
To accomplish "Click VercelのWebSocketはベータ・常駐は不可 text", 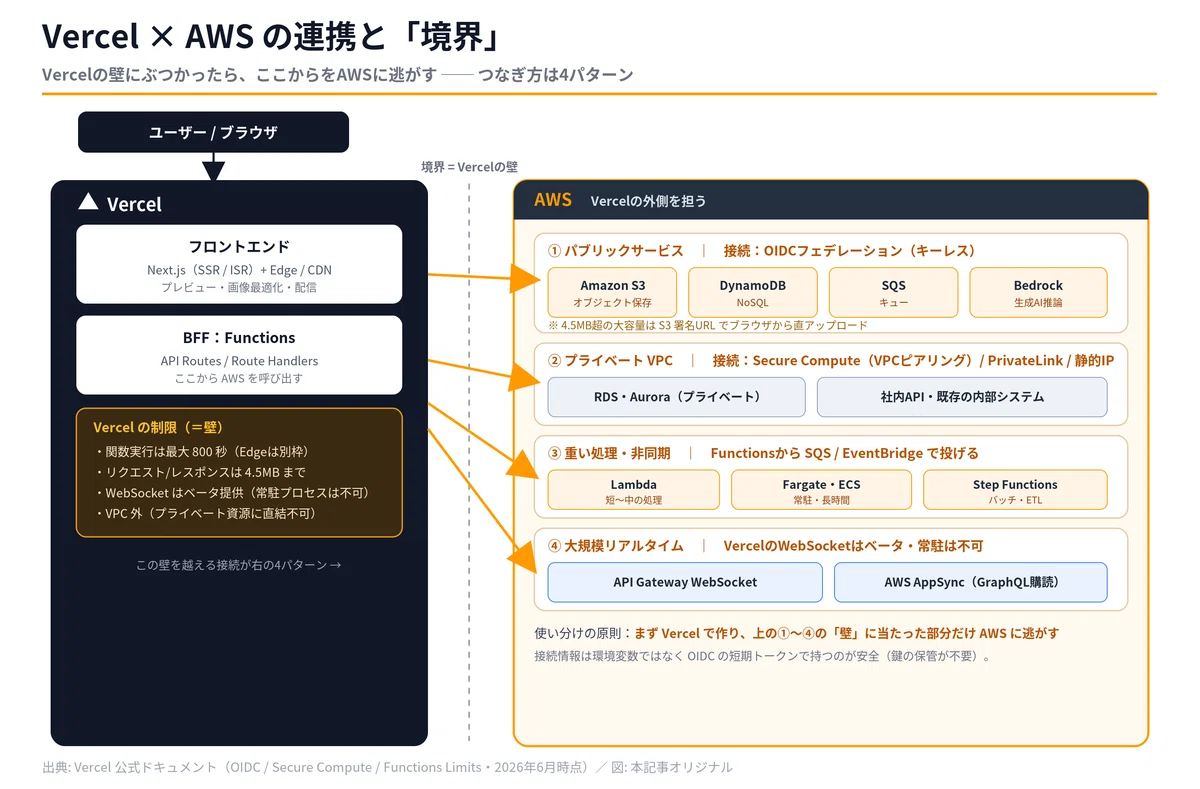I will pos(853,546).
